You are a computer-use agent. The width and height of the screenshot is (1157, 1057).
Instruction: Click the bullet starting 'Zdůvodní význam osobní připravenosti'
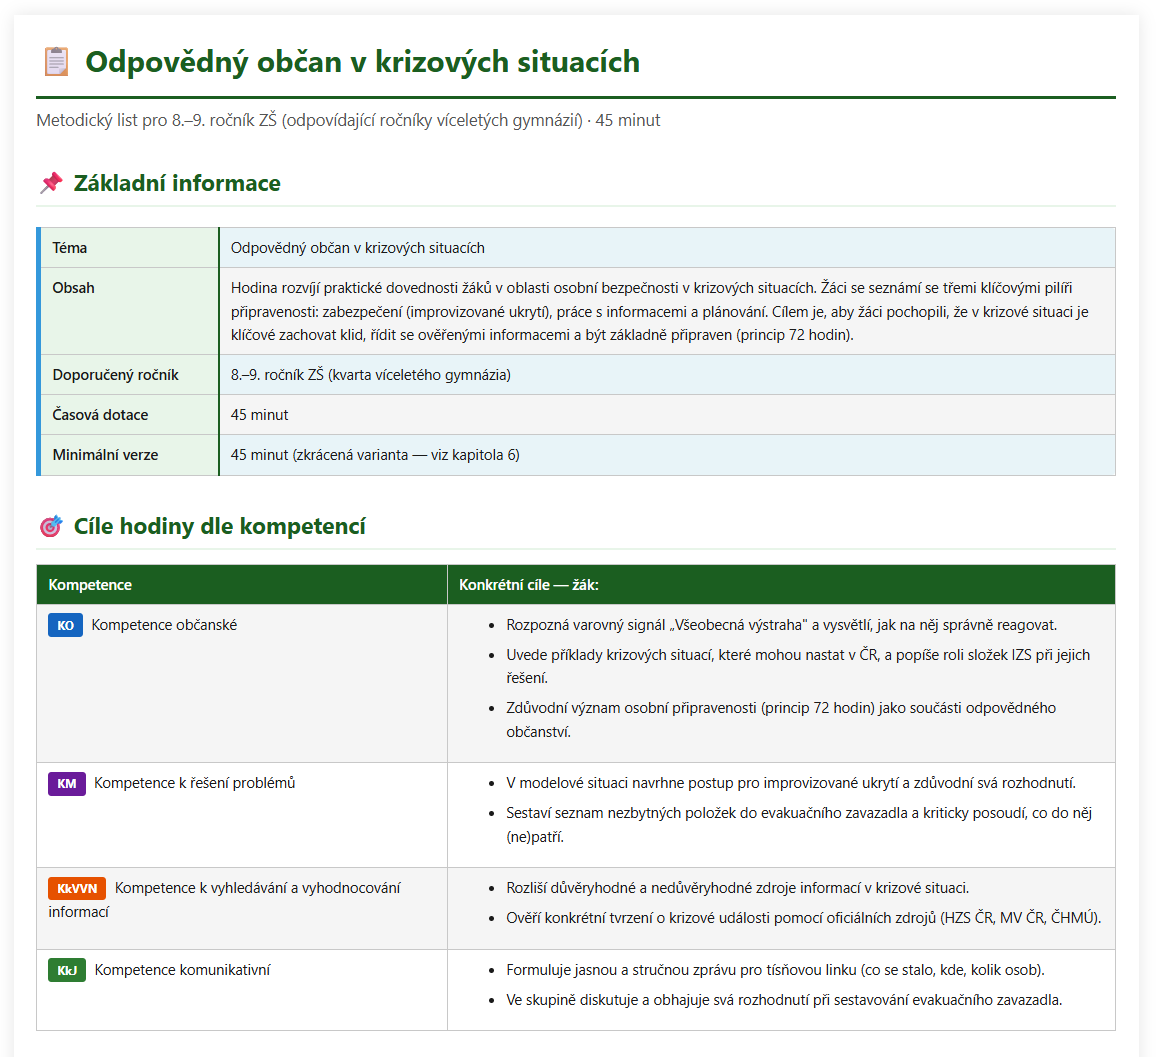pyautogui.click(x=781, y=720)
